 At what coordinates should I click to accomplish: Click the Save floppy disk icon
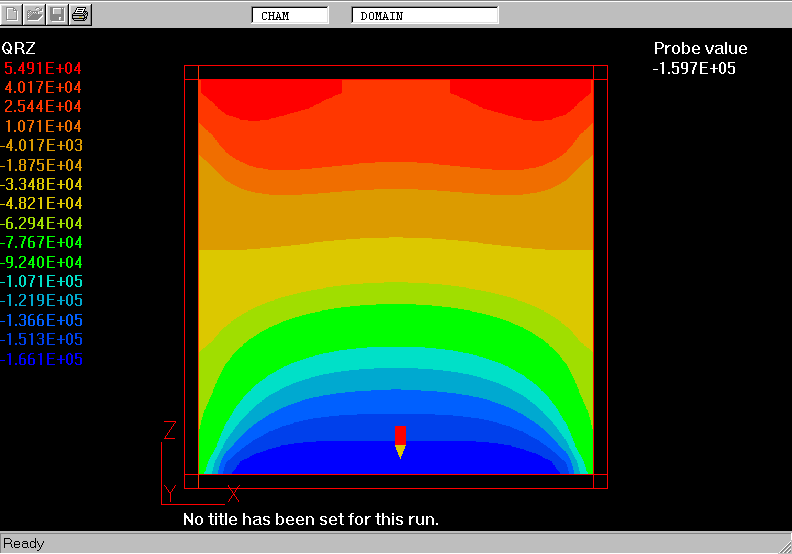click(58, 14)
